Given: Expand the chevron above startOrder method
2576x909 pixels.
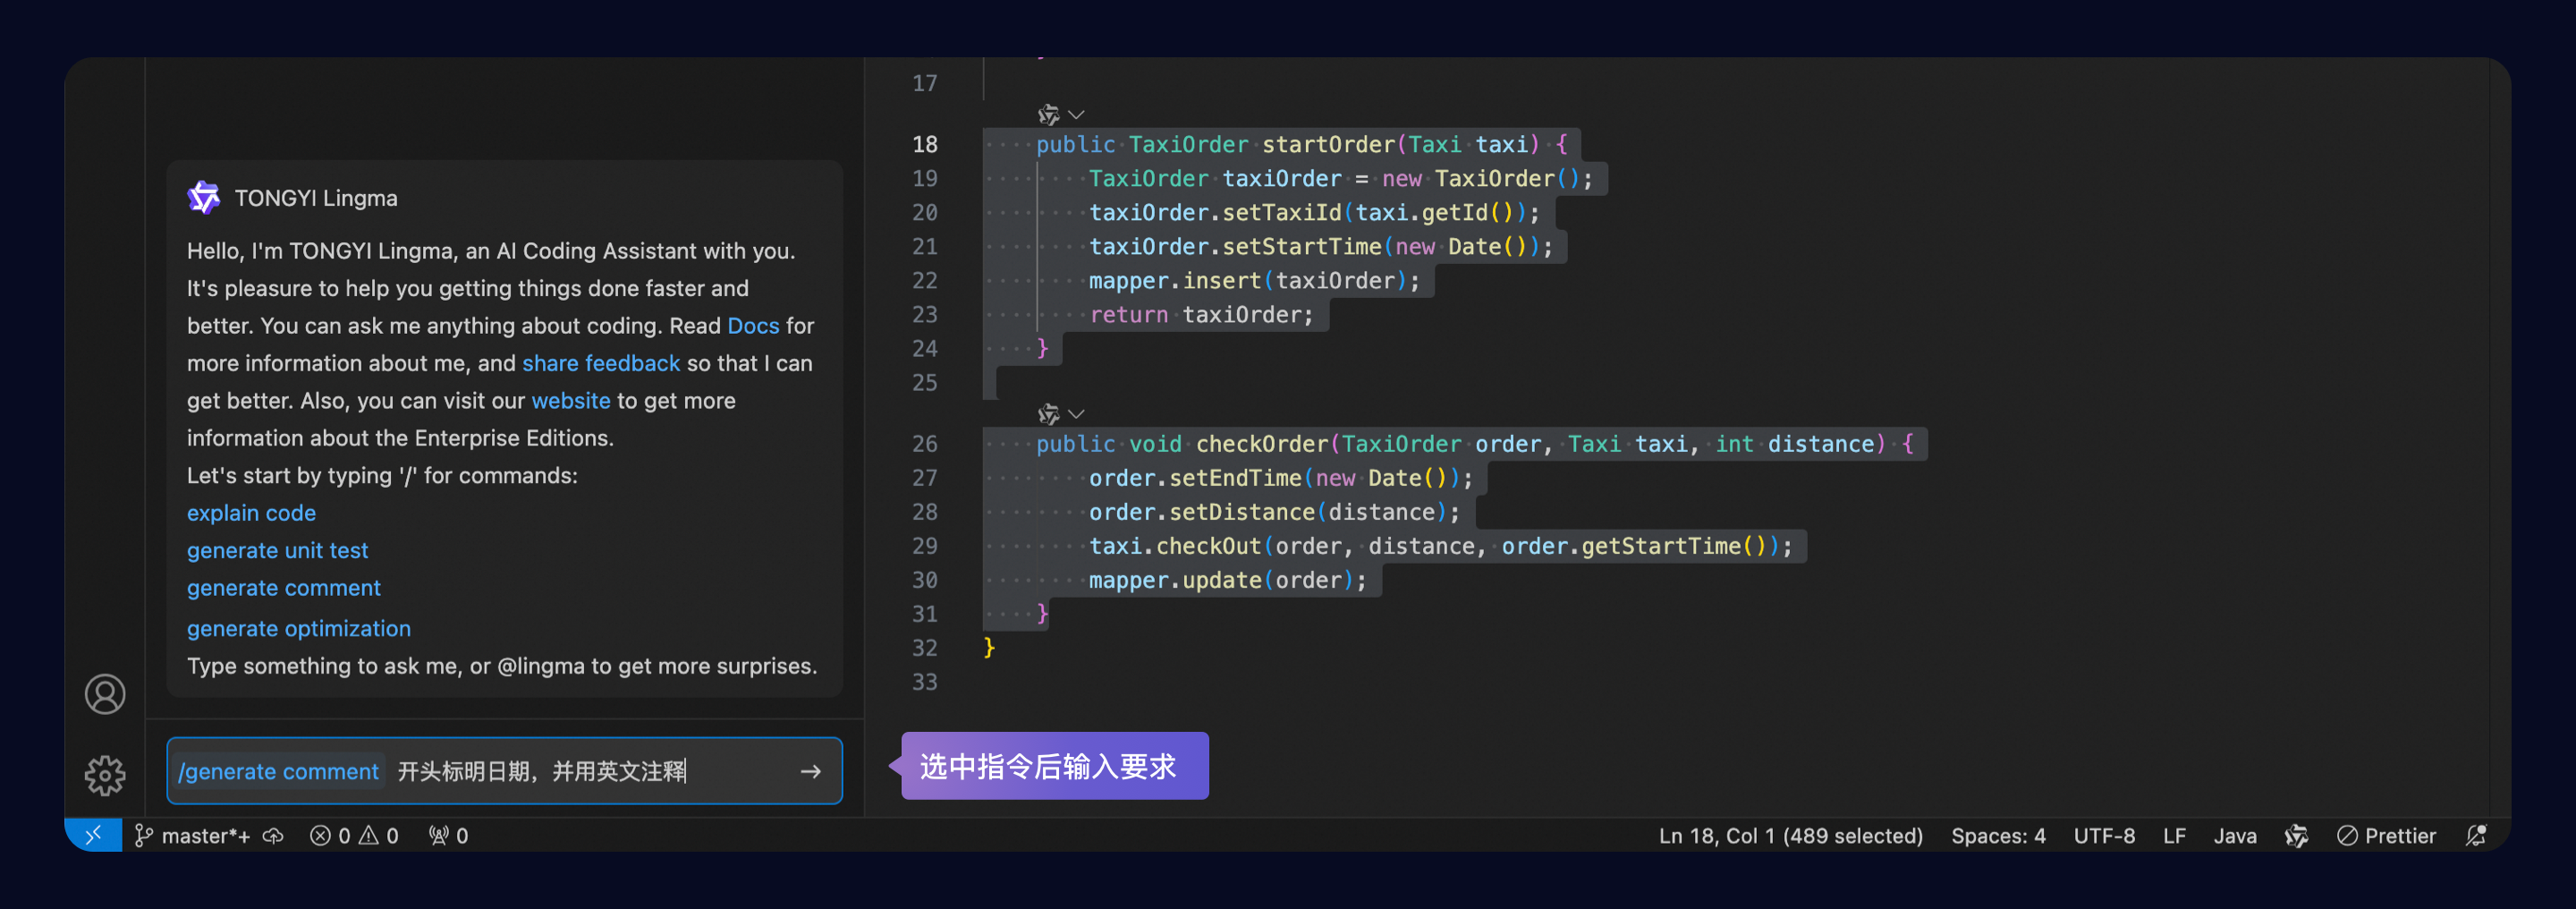Looking at the screenshot, I should tap(1077, 115).
